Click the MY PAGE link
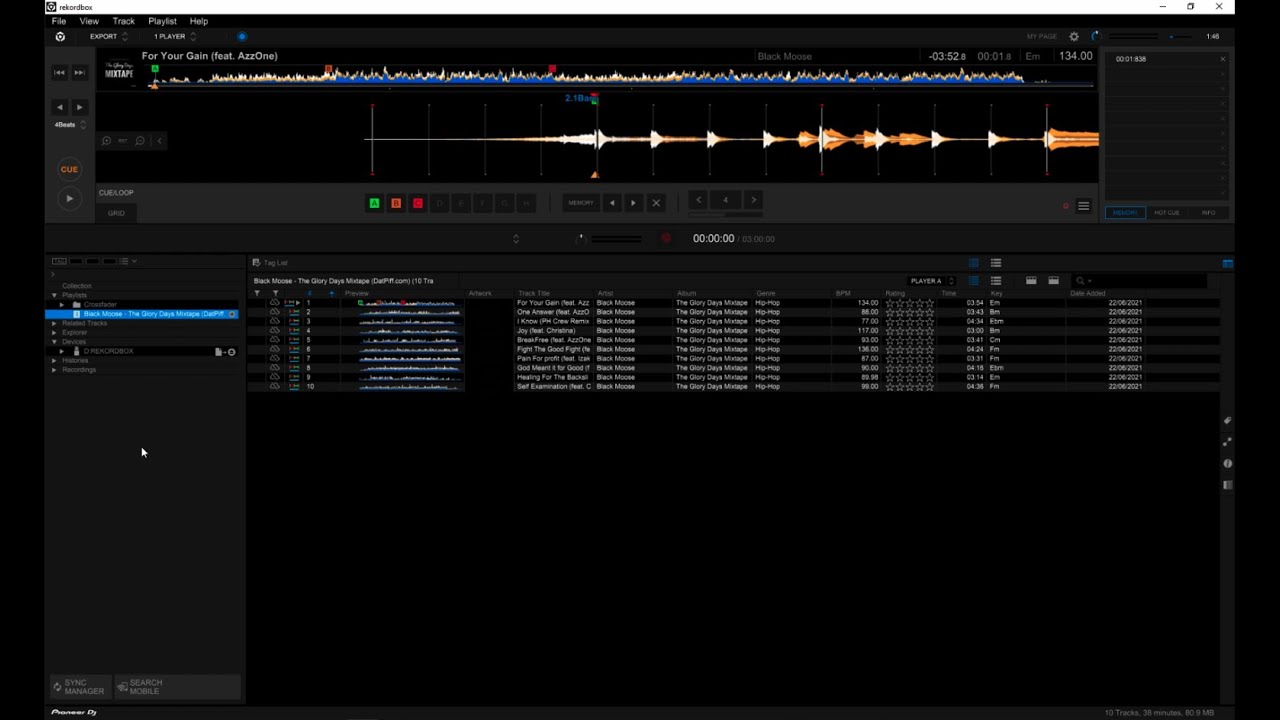Viewport: 1280px width, 720px height. click(x=1041, y=37)
